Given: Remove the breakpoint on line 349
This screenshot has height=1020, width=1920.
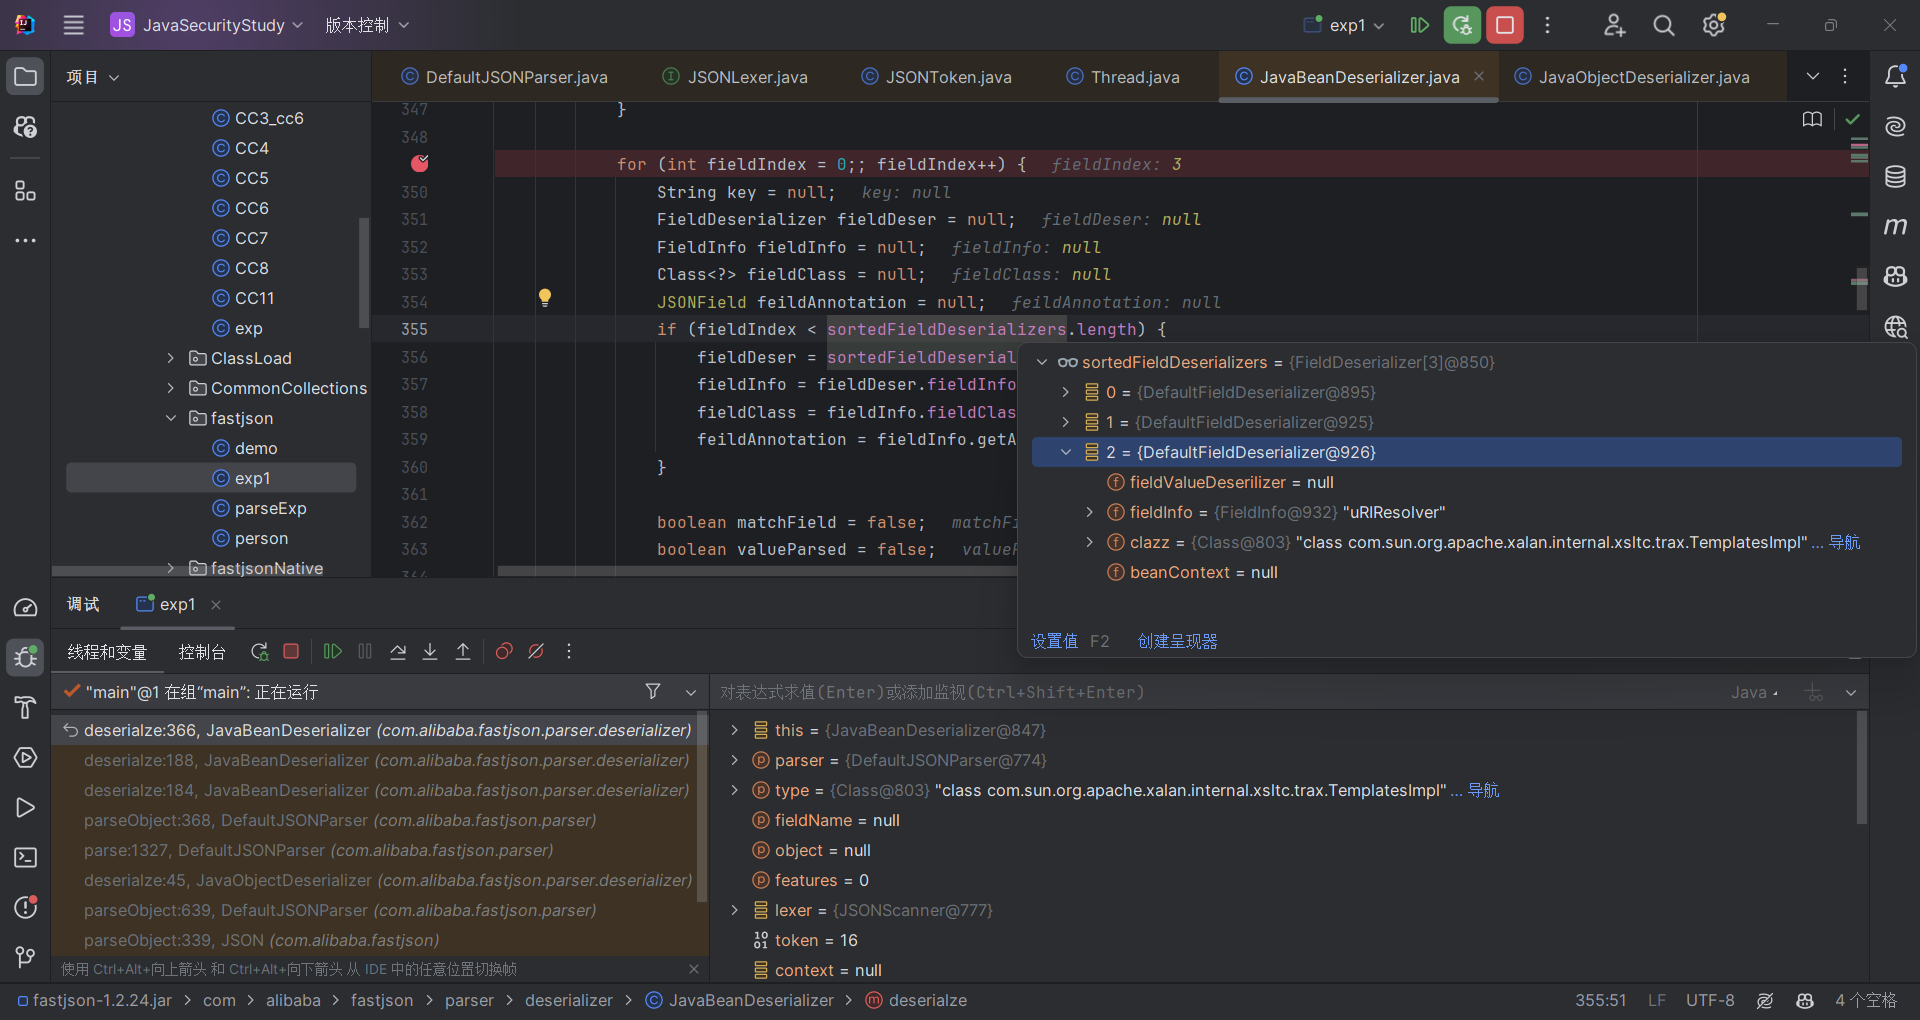Looking at the screenshot, I should [x=420, y=163].
